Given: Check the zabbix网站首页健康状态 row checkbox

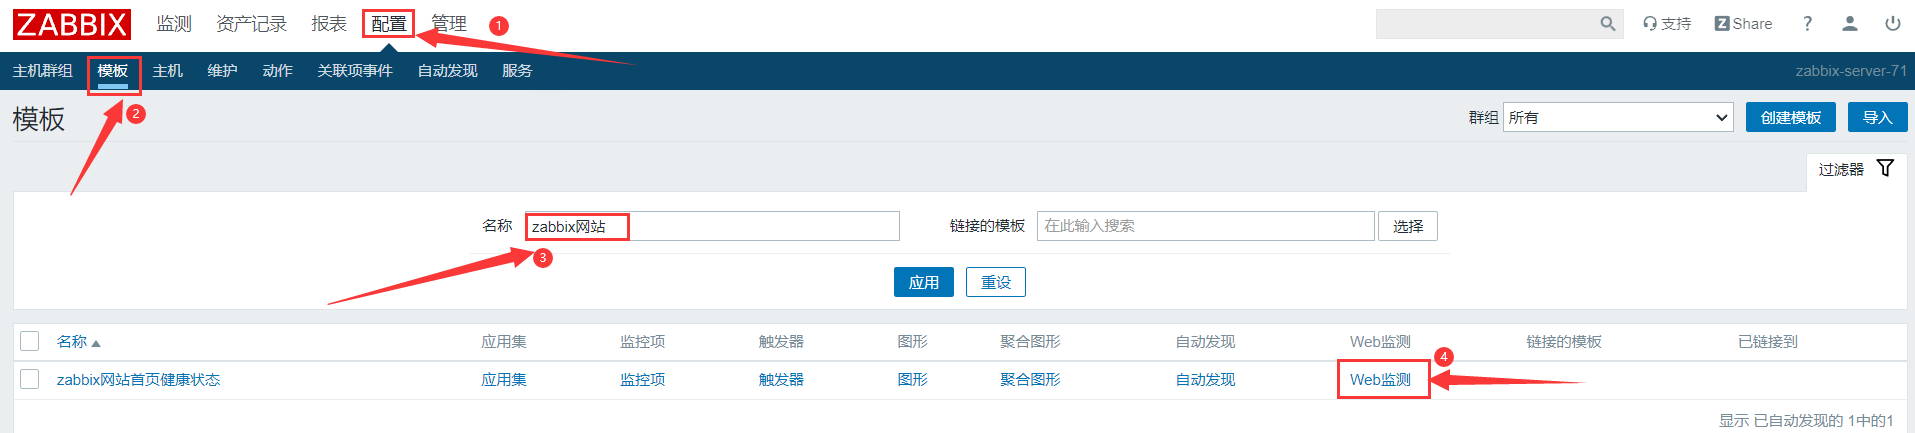Looking at the screenshot, I should (30, 379).
